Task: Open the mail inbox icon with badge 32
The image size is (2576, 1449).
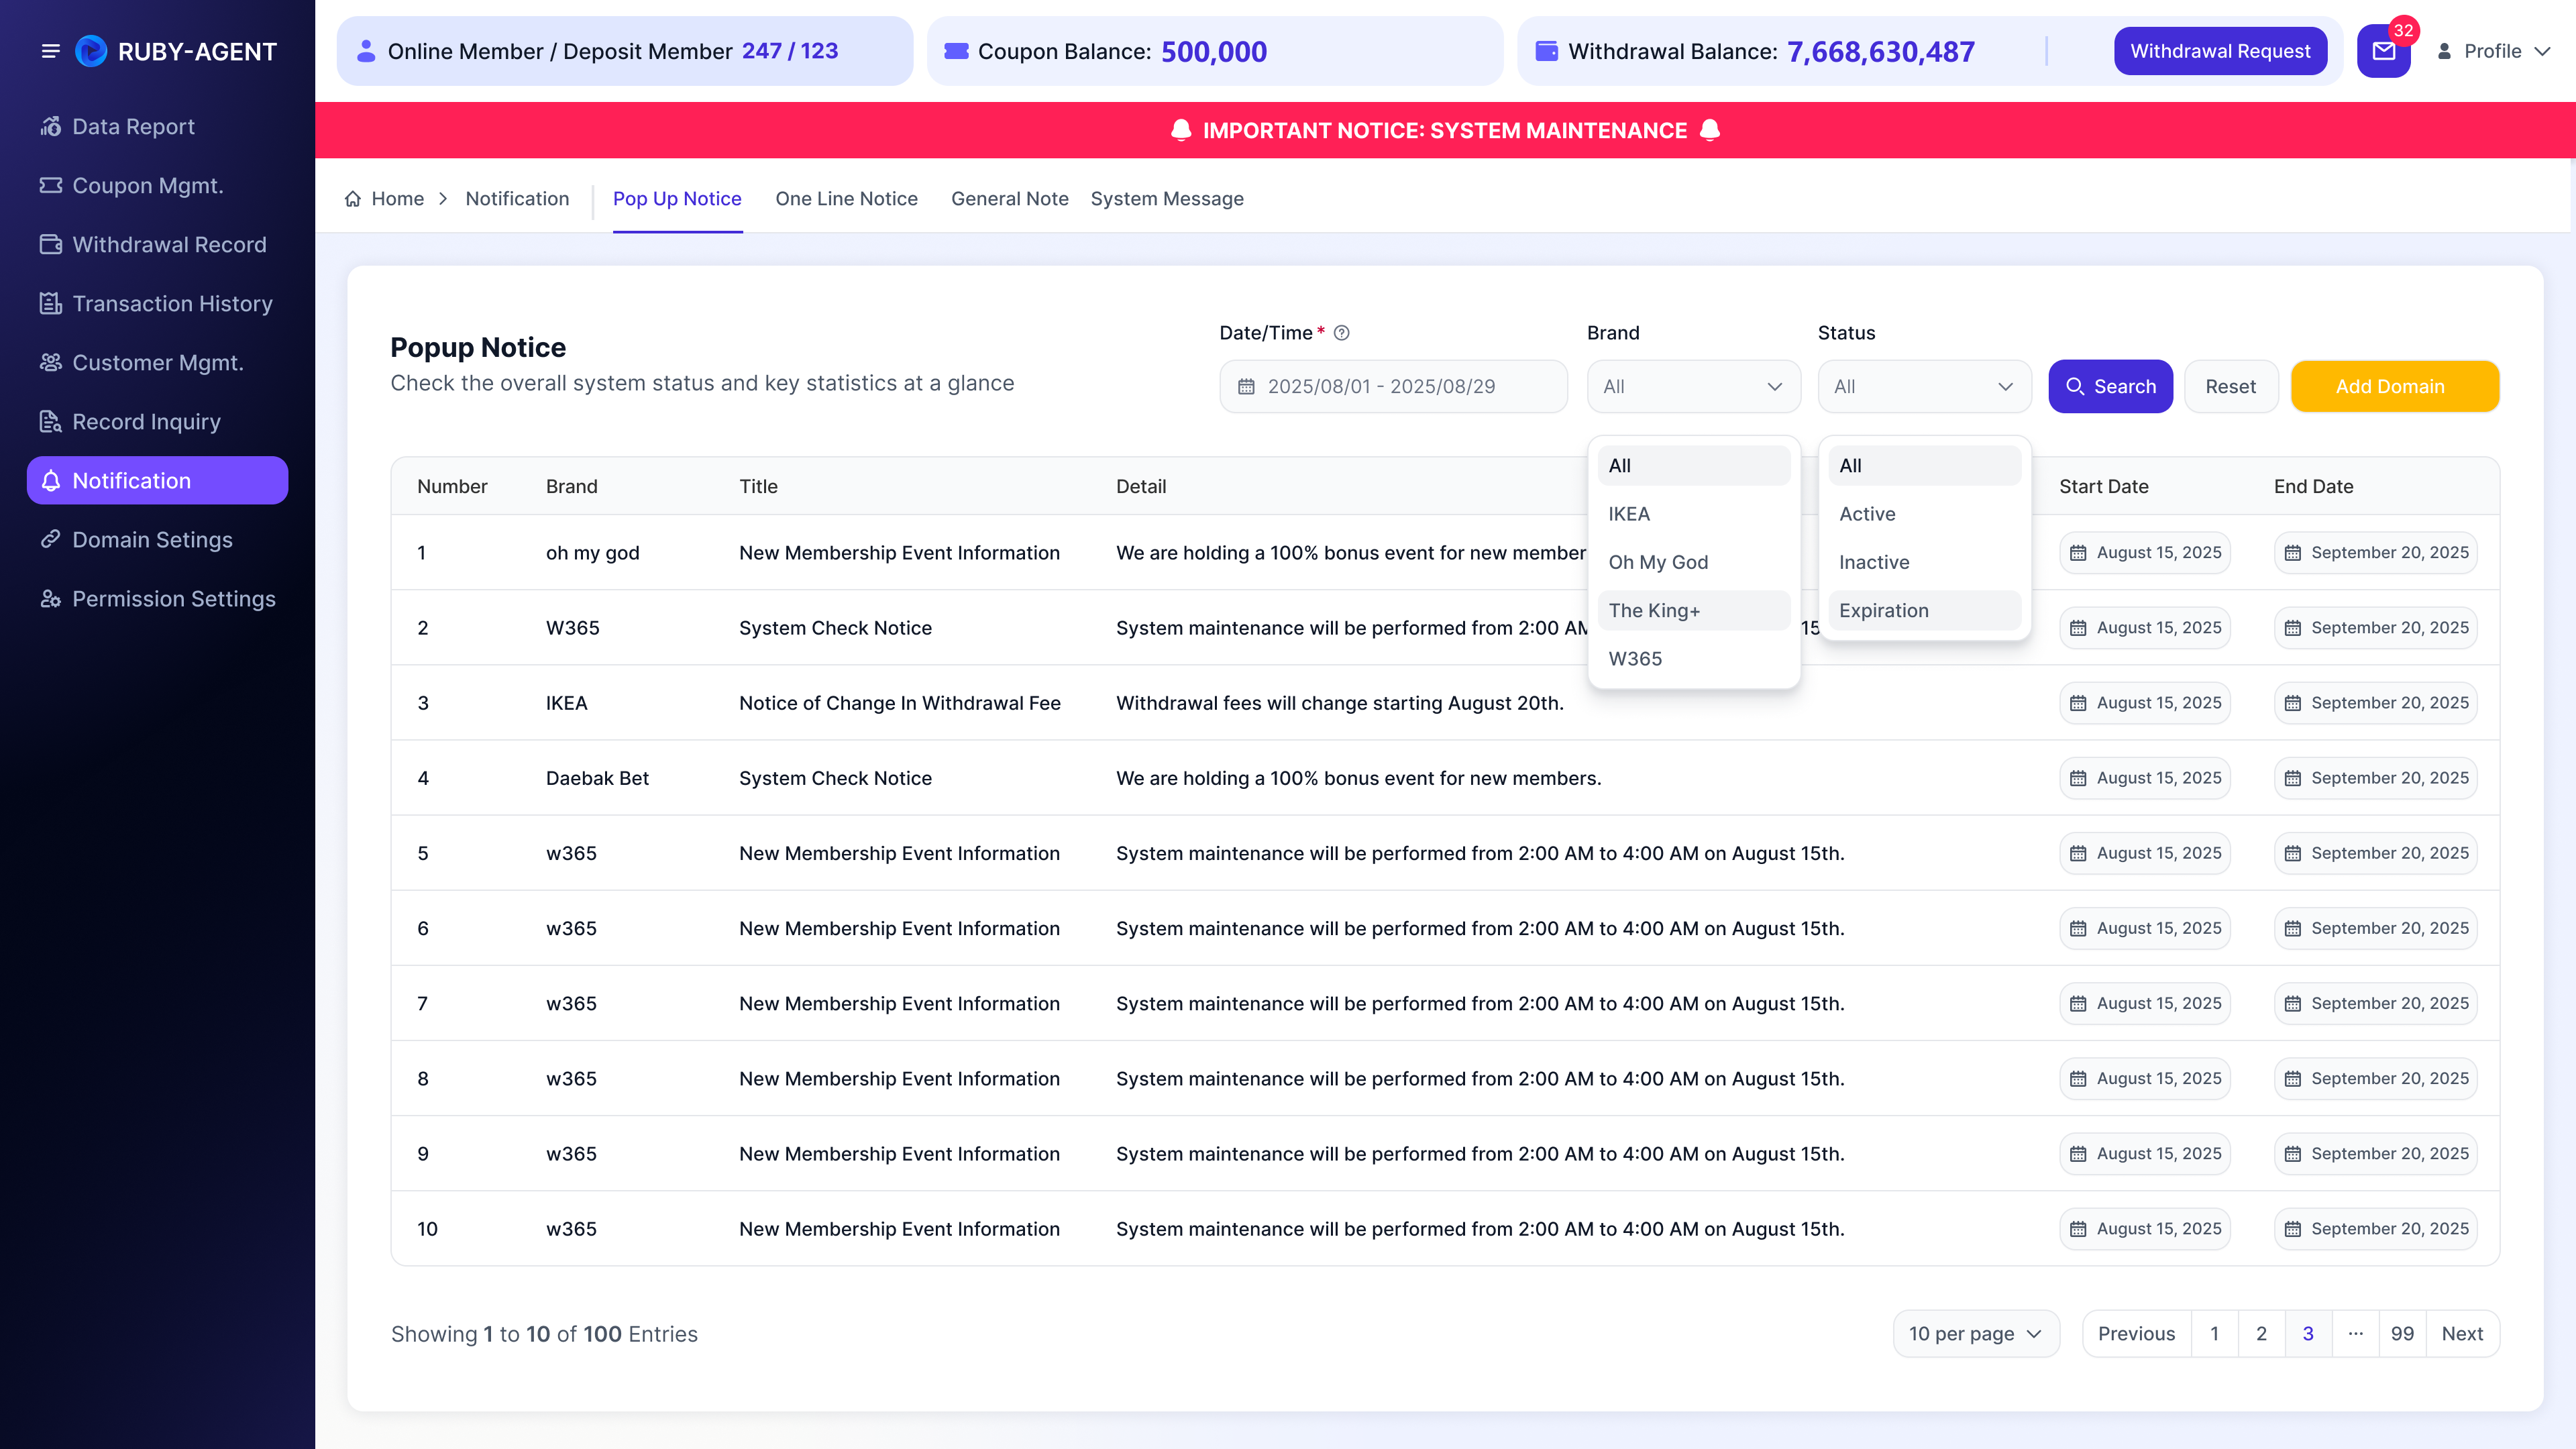Action: [2384, 51]
